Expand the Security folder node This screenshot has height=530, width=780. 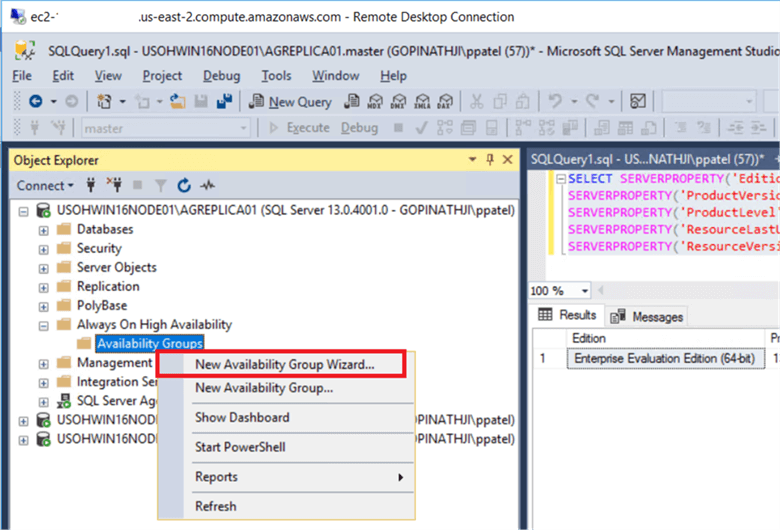tap(43, 248)
